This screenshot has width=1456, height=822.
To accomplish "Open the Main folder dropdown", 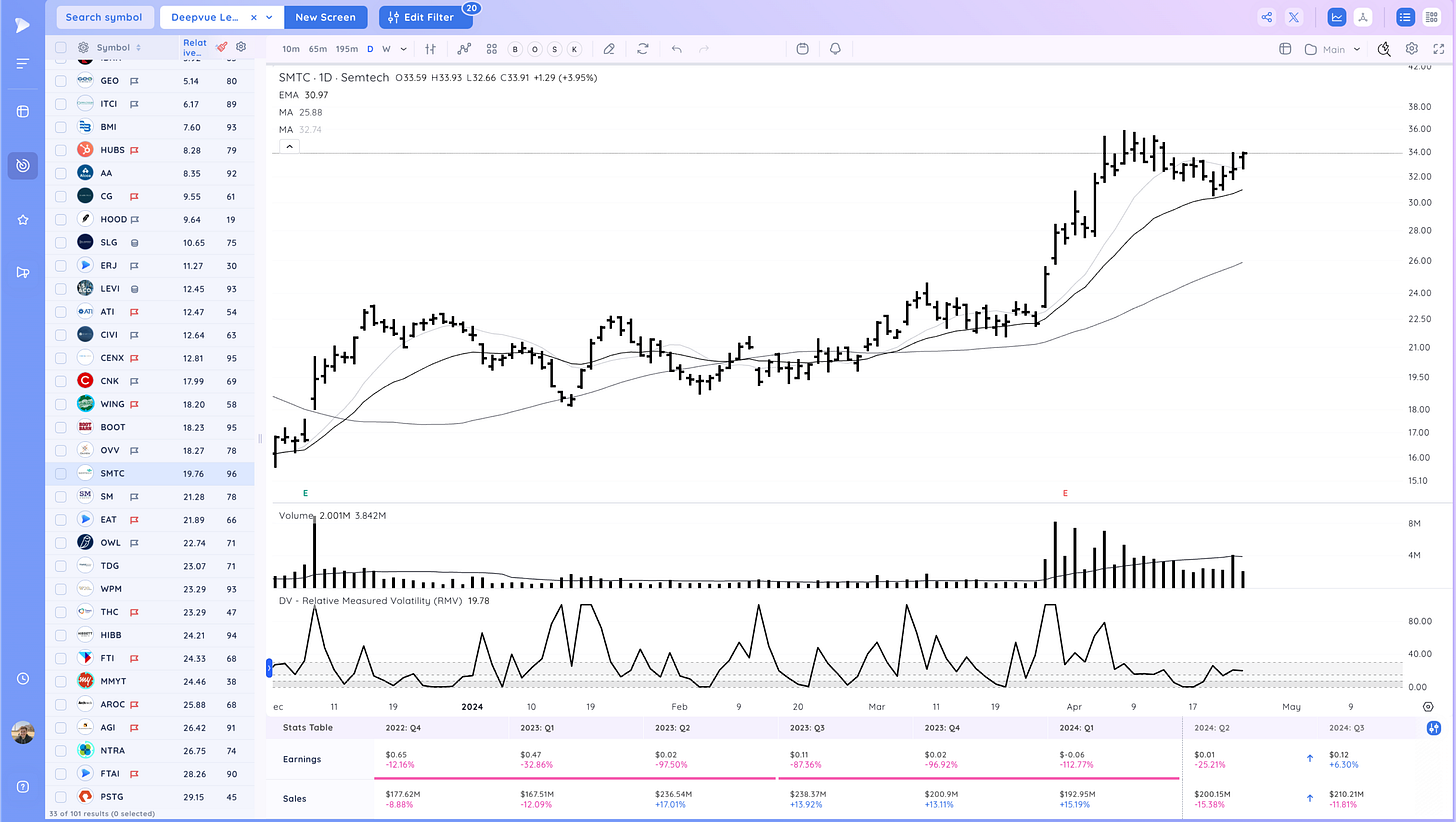I will click(x=1334, y=49).
